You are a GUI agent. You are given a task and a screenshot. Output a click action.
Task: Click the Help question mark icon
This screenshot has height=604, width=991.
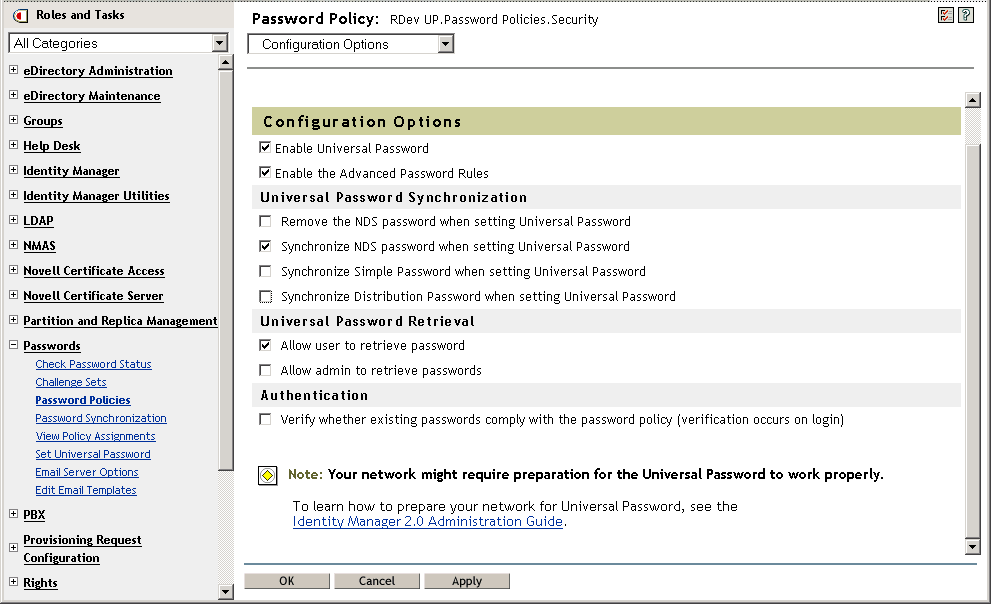pyautogui.click(x=966, y=15)
